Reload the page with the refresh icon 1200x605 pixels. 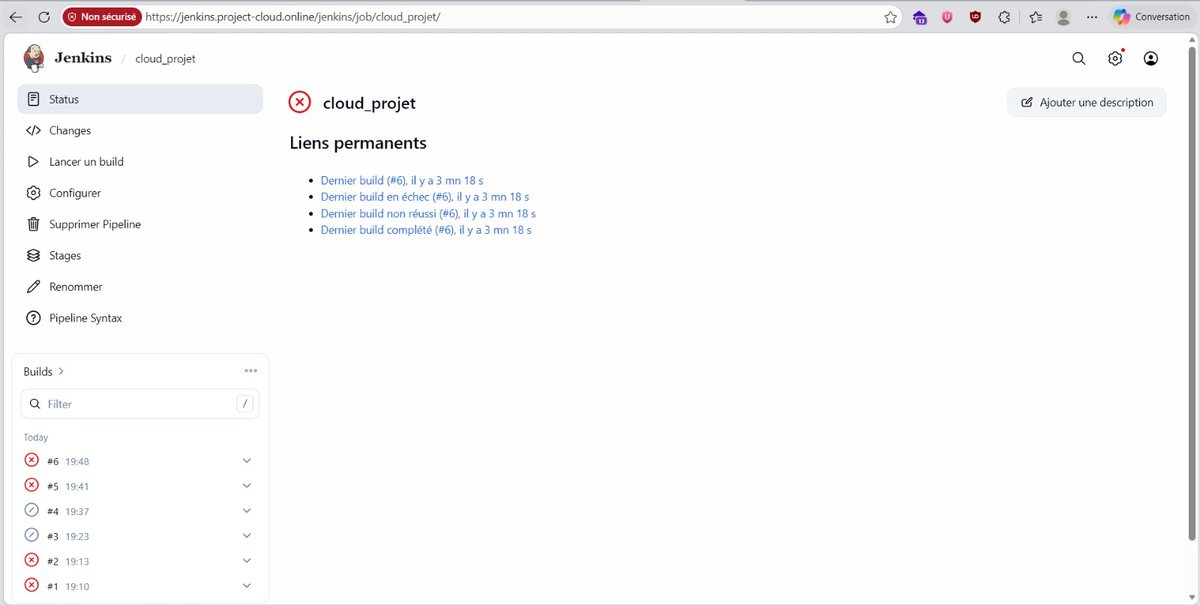[x=44, y=17]
